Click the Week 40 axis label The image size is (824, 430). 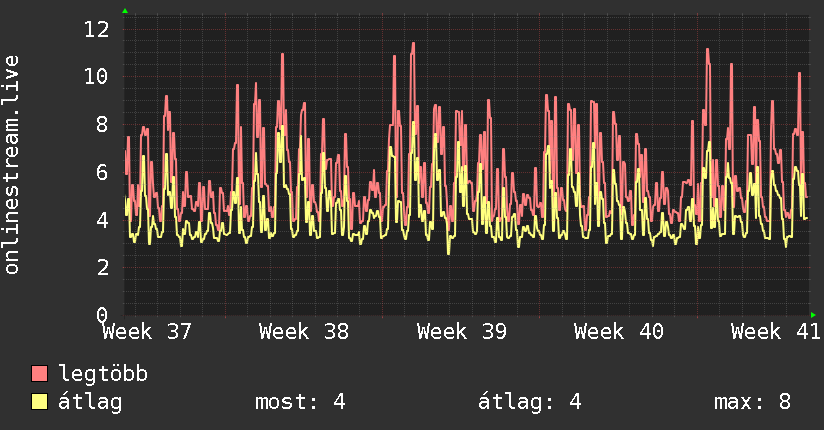pyautogui.click(x=619, y=332)
